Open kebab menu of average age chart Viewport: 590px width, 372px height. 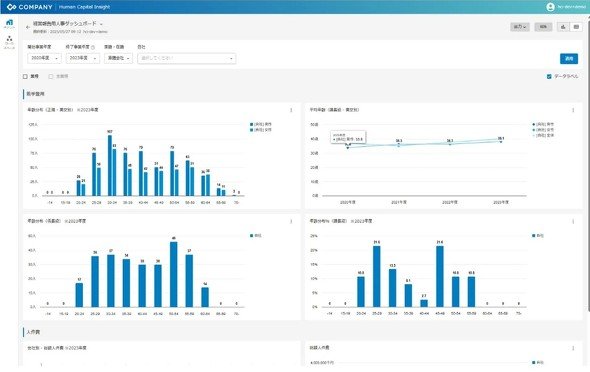pyautogui.click(x=573, y=110)
